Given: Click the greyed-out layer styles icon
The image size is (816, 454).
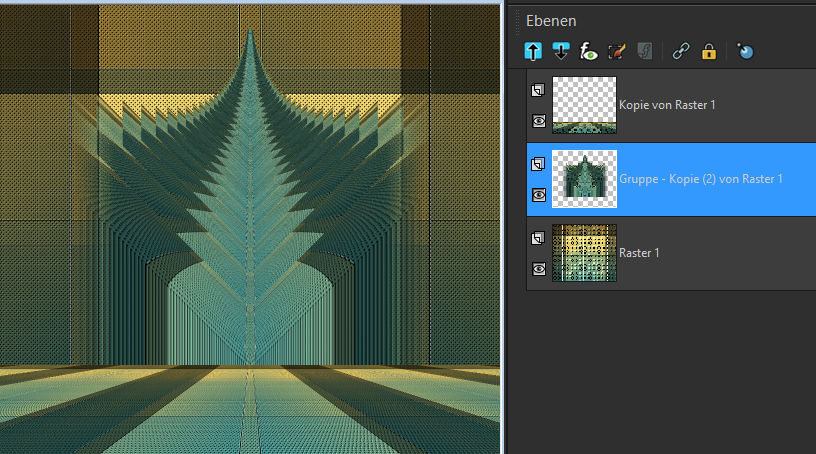Looking at the screenshot, I should click(645, 52).
